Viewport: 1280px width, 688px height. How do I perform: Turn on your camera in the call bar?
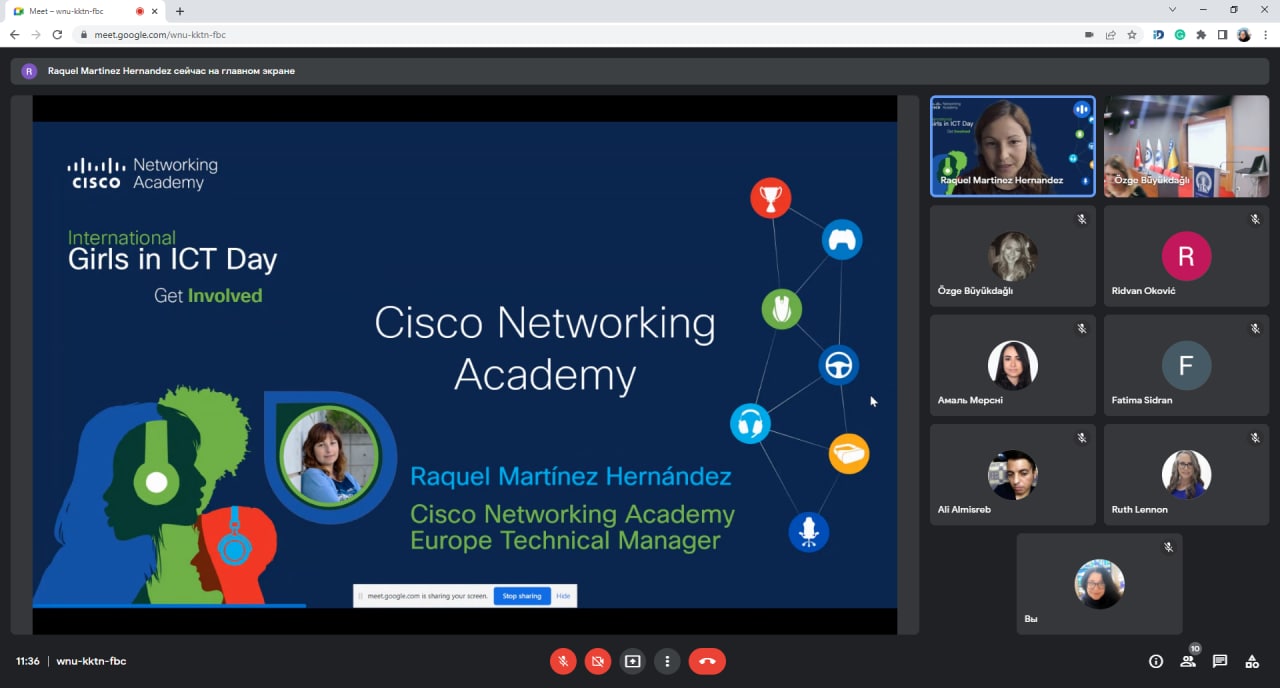coord(598,661)
